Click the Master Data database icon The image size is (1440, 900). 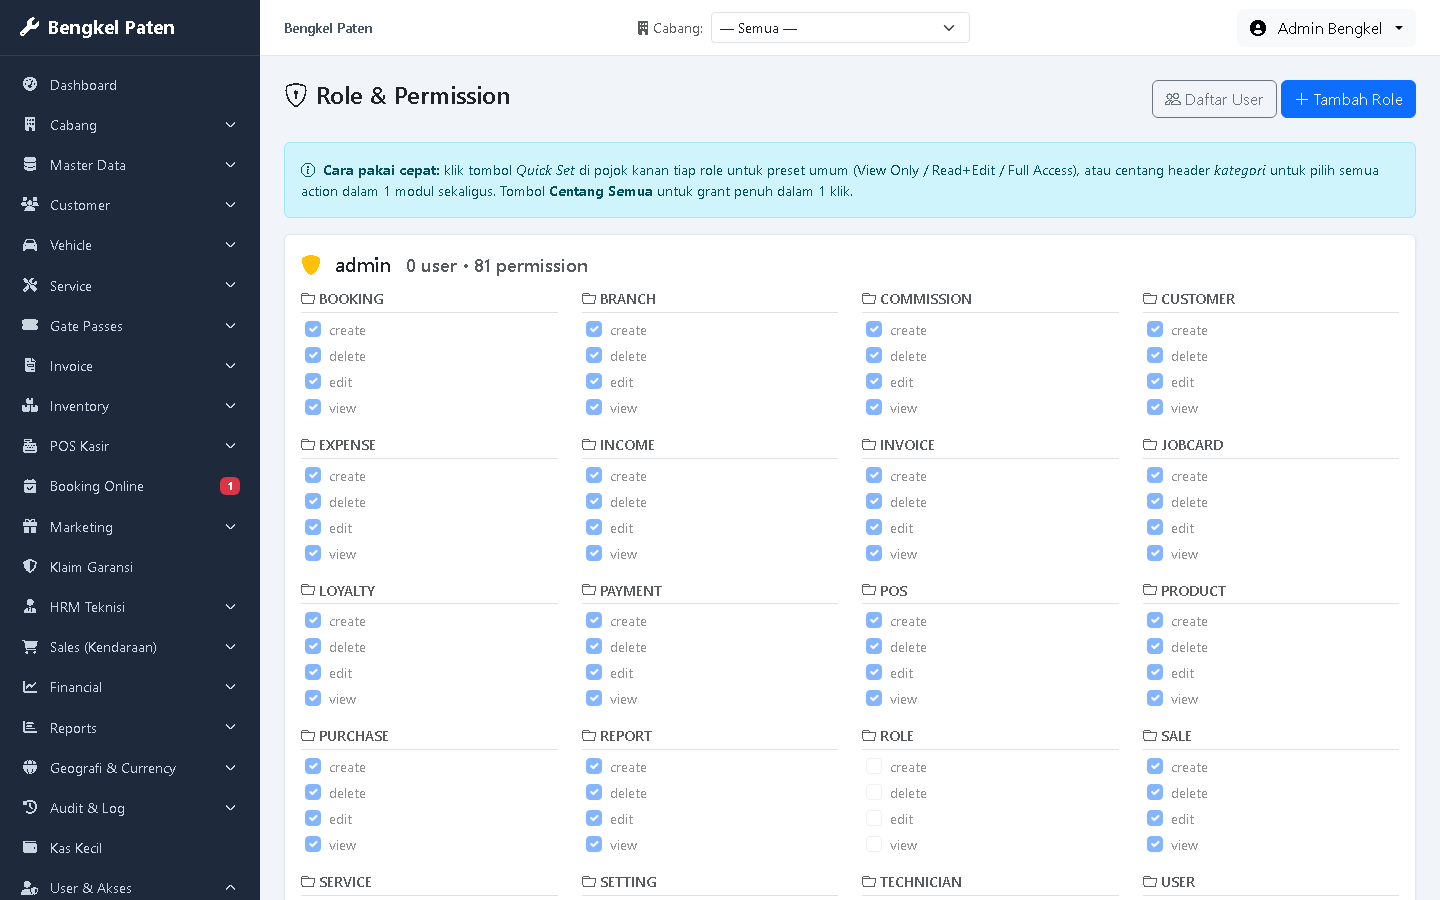point(30,165)
